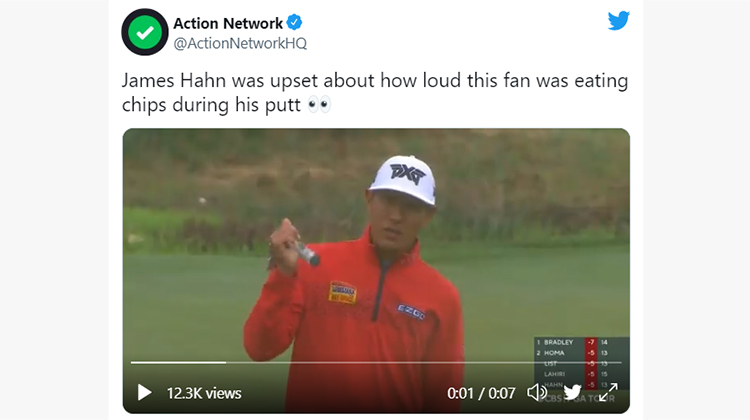Click the orange sponsor patch on the golfer's jacket
The width and height of the screenshot is (750, 420).
pyautogui.click(x=342, y=292)
